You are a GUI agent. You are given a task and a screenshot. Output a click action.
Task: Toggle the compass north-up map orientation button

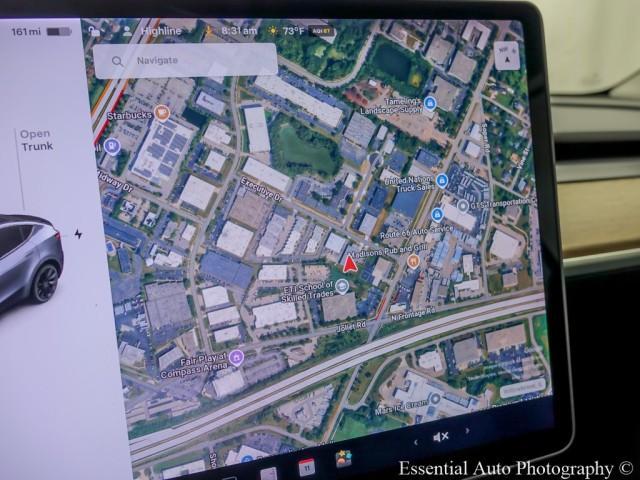[507, 55]
